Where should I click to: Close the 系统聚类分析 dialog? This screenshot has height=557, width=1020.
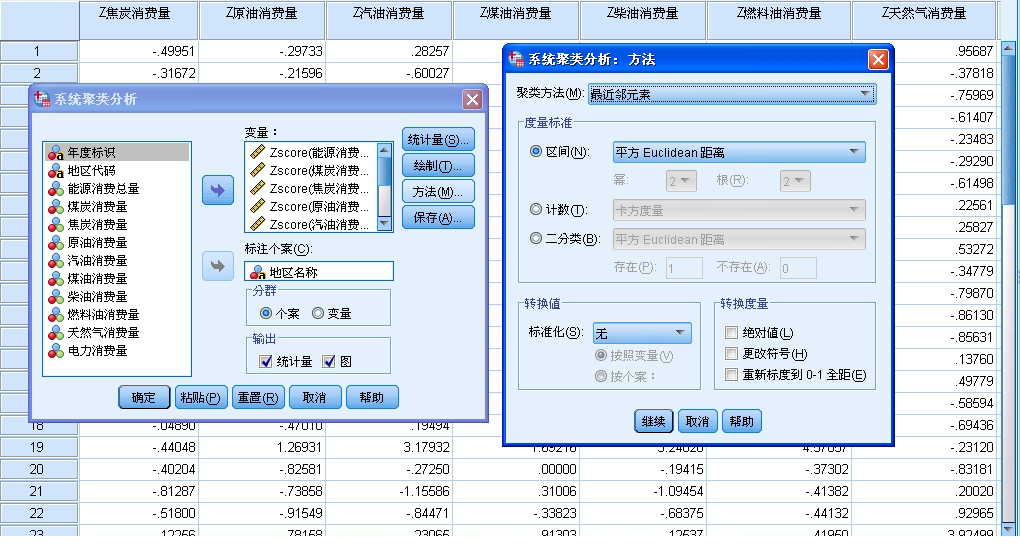[472, 100]
